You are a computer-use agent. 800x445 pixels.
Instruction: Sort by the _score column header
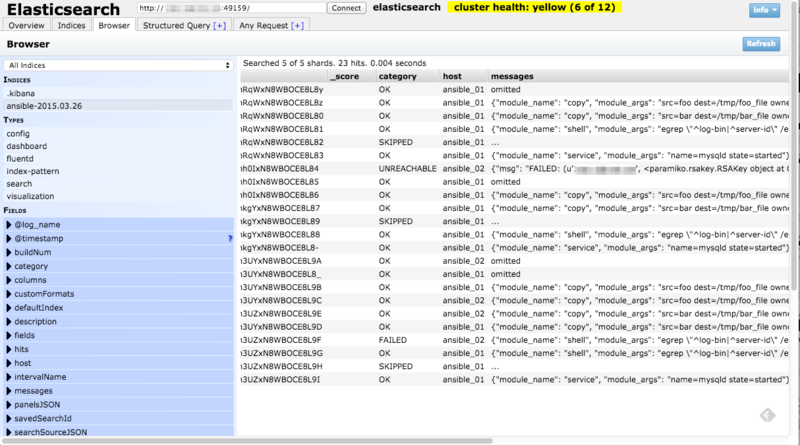[x=351, y=76]
